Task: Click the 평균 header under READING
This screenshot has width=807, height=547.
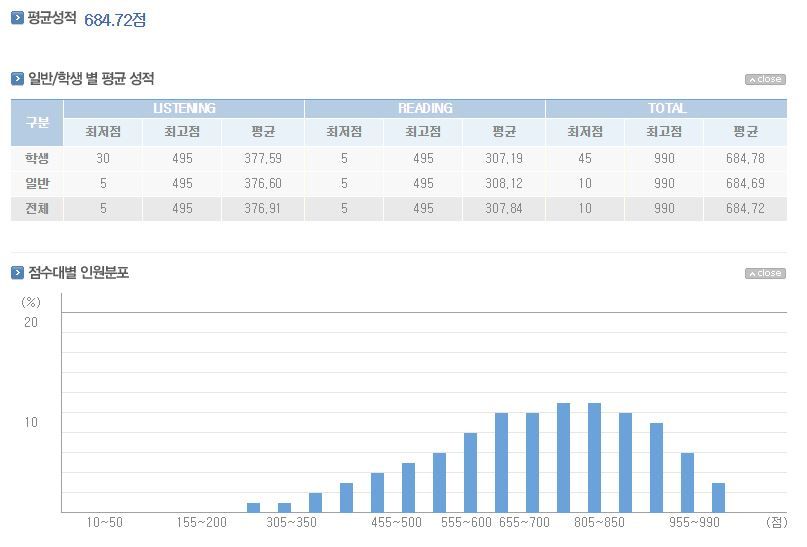Action: click(x=504, y=132)
